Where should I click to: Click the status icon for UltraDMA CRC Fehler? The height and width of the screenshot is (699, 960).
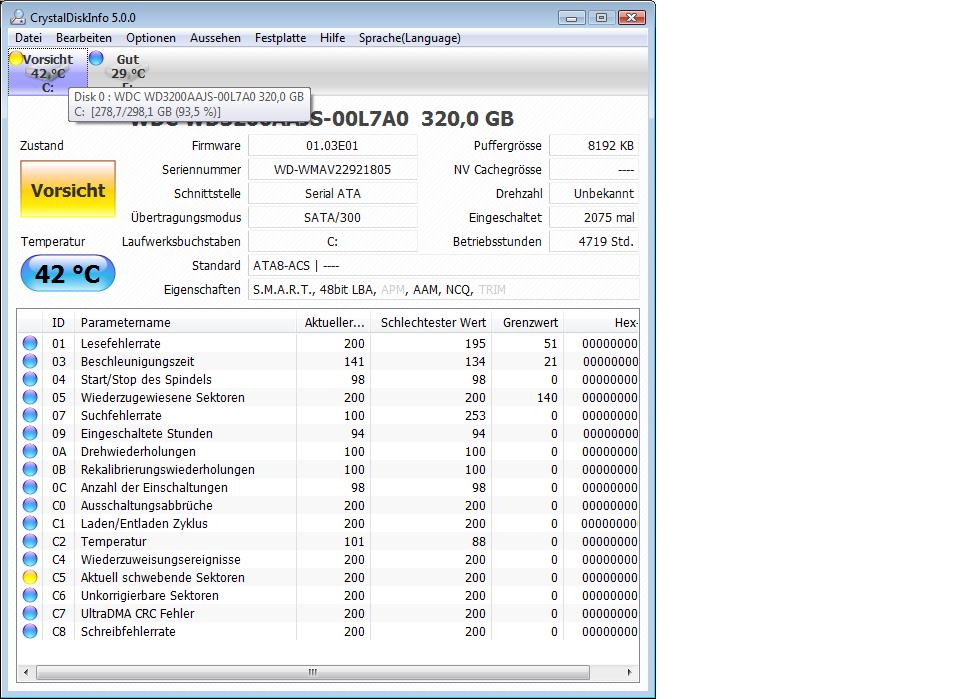click(30, 613)
